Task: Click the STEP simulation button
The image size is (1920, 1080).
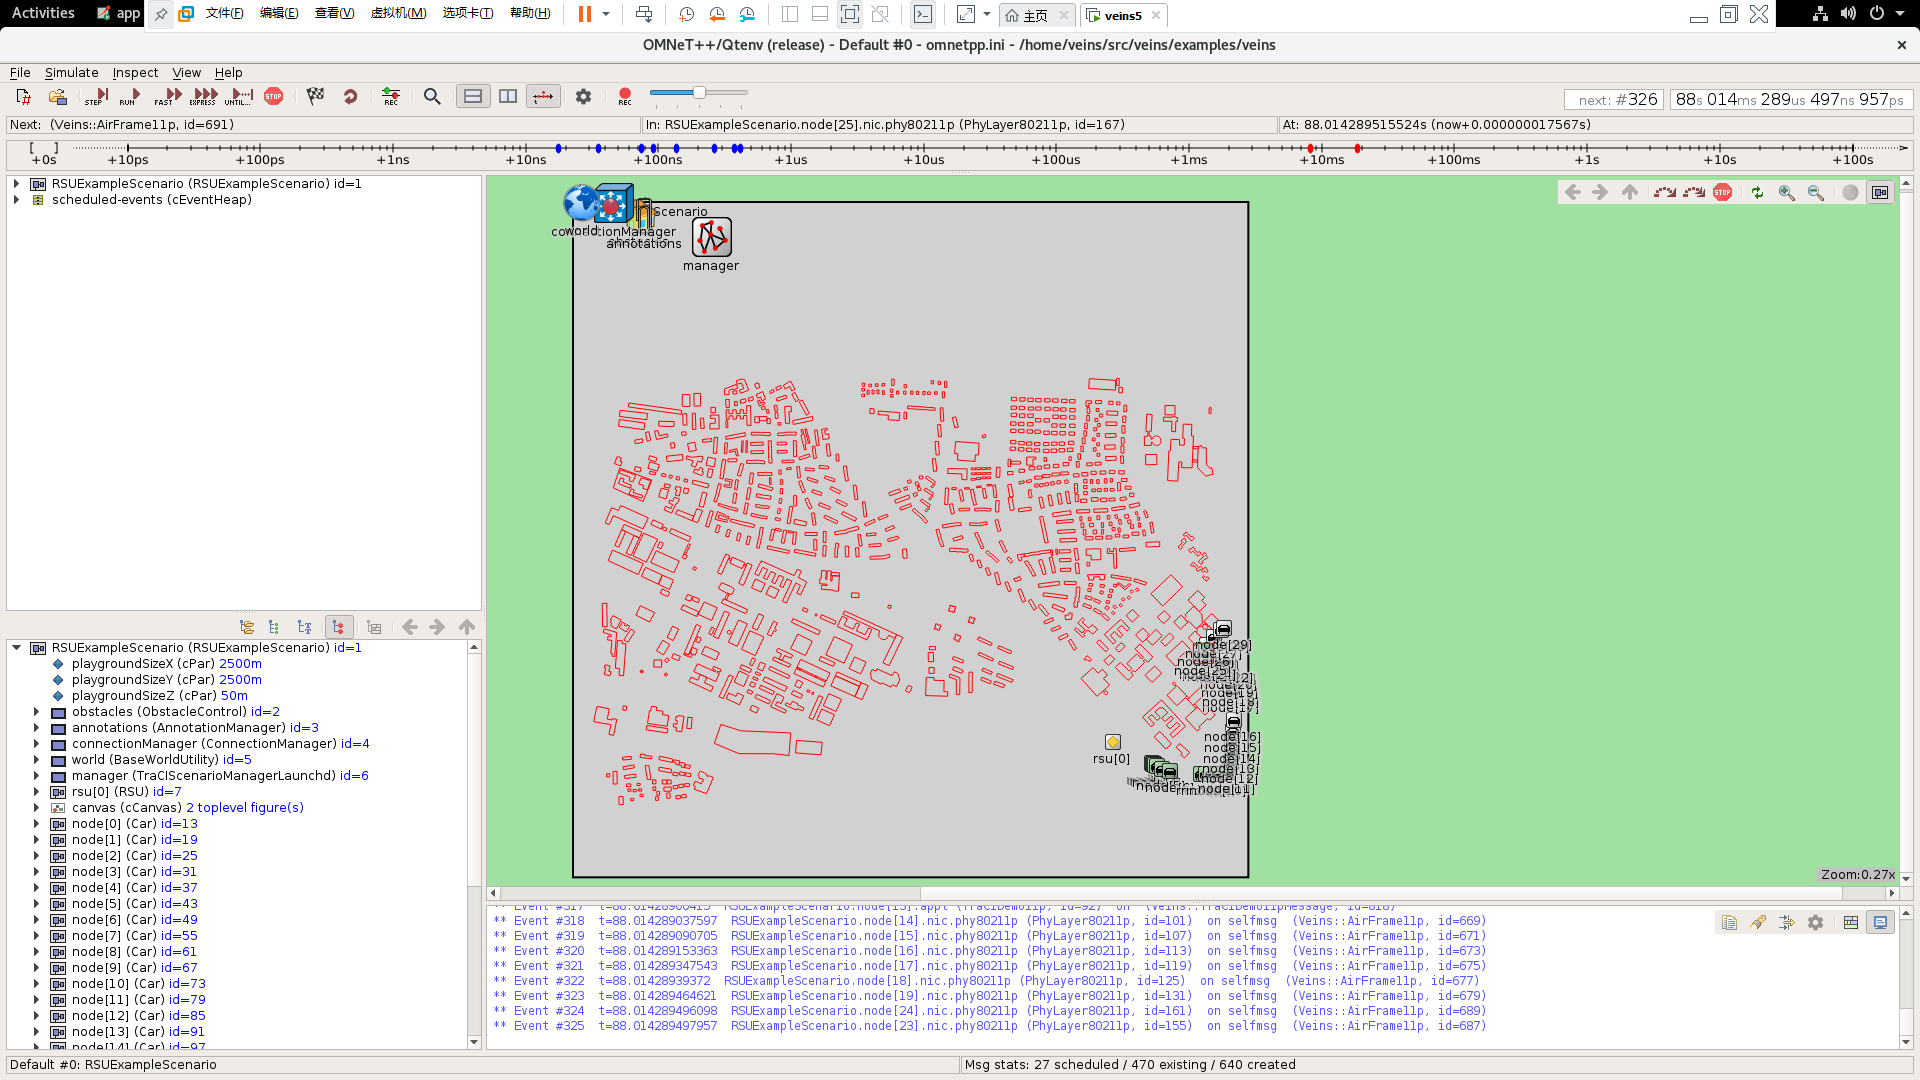Action: tap(97, 96)
